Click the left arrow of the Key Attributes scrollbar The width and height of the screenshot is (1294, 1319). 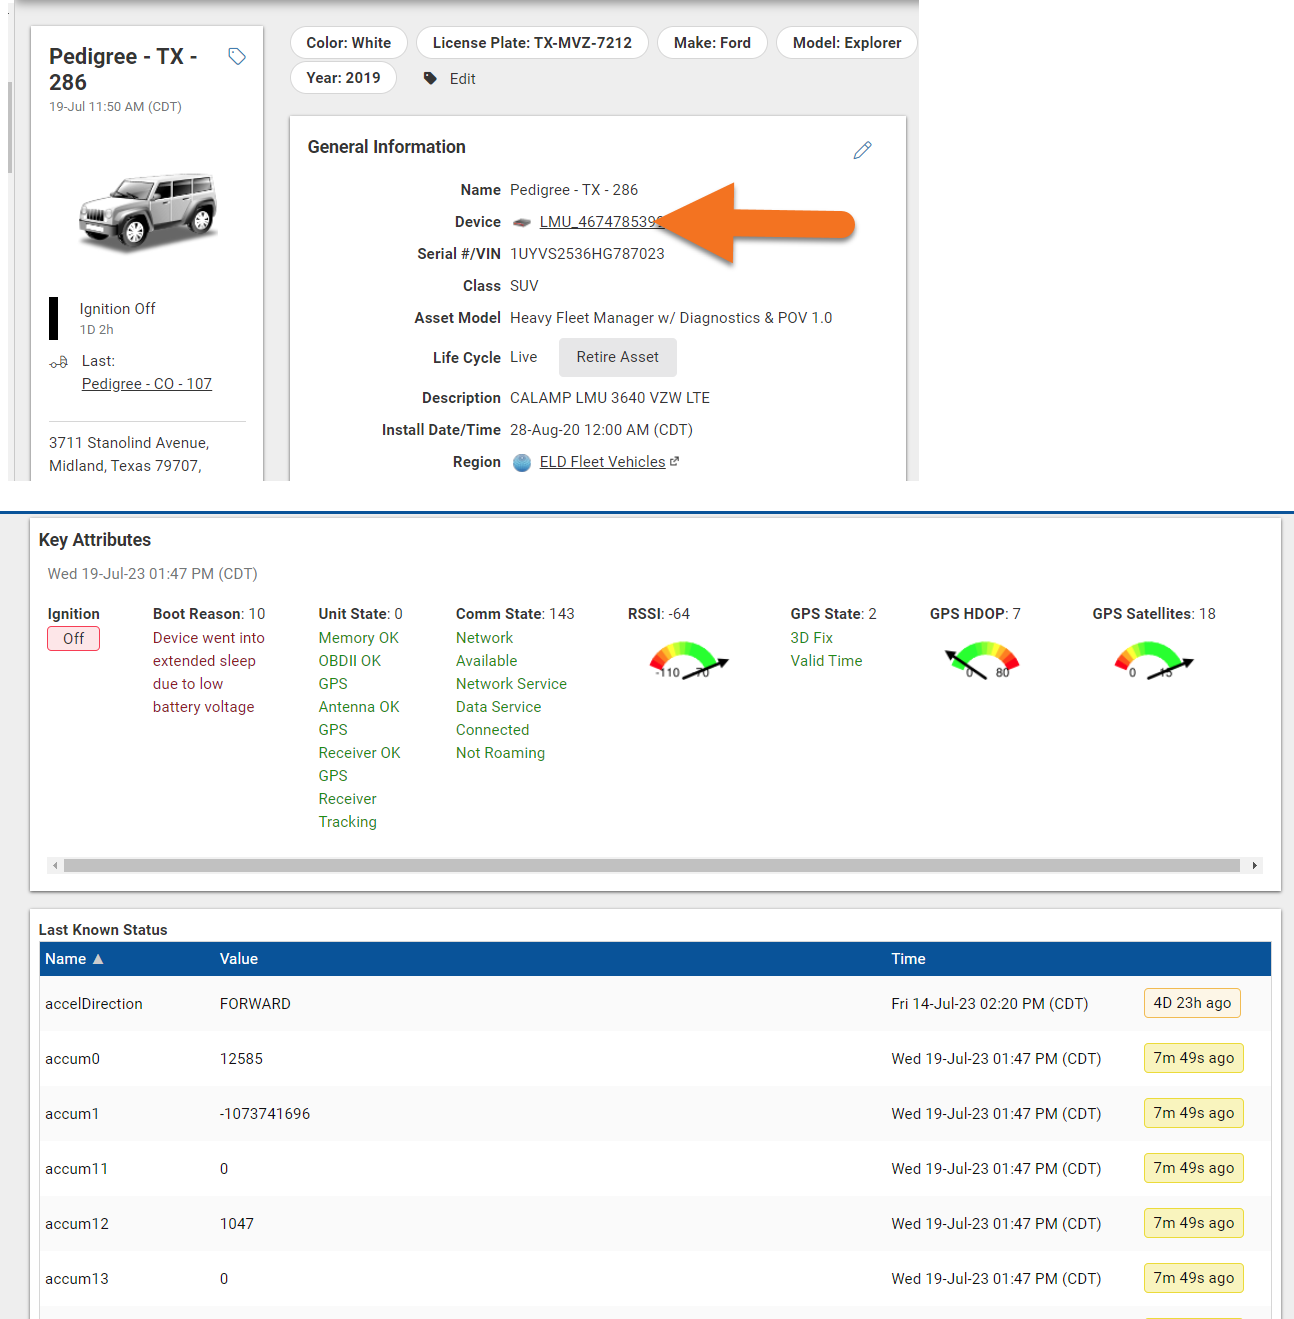(x=56, y=866)
